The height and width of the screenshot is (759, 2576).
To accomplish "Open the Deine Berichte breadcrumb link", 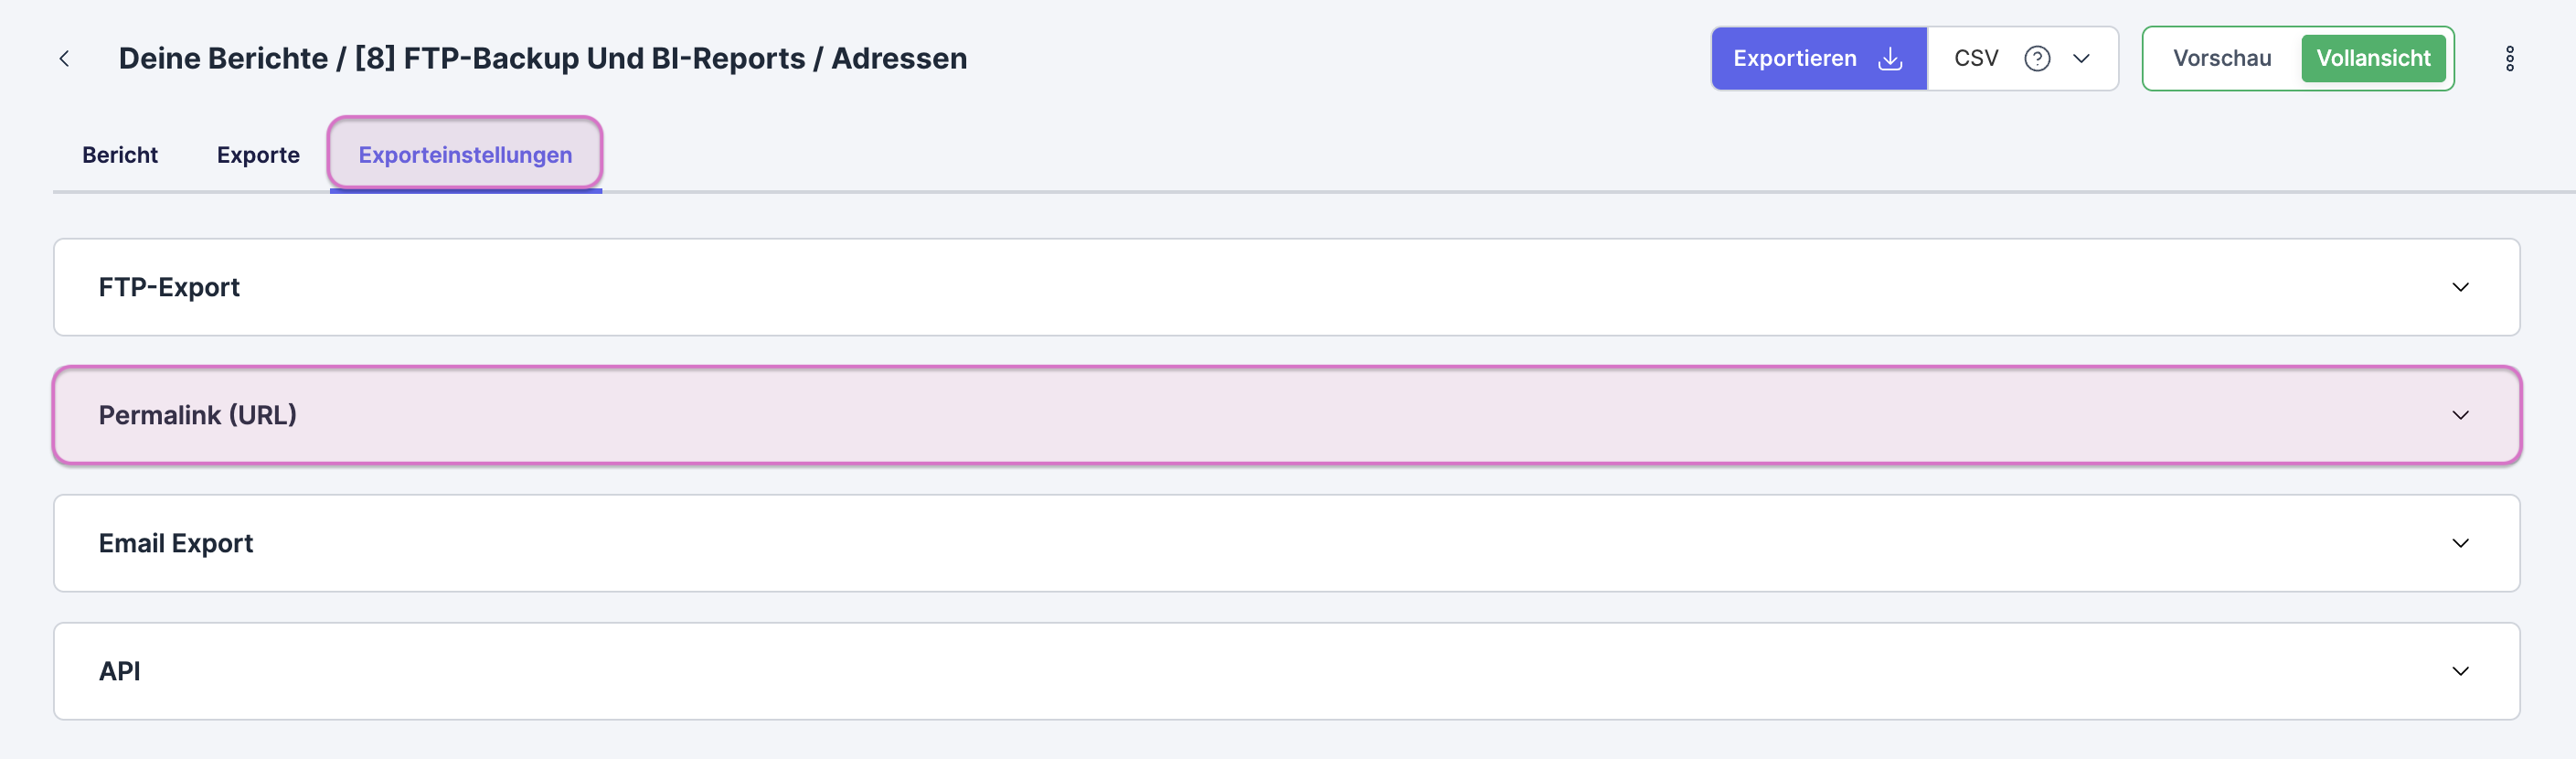I will (217, 58).
